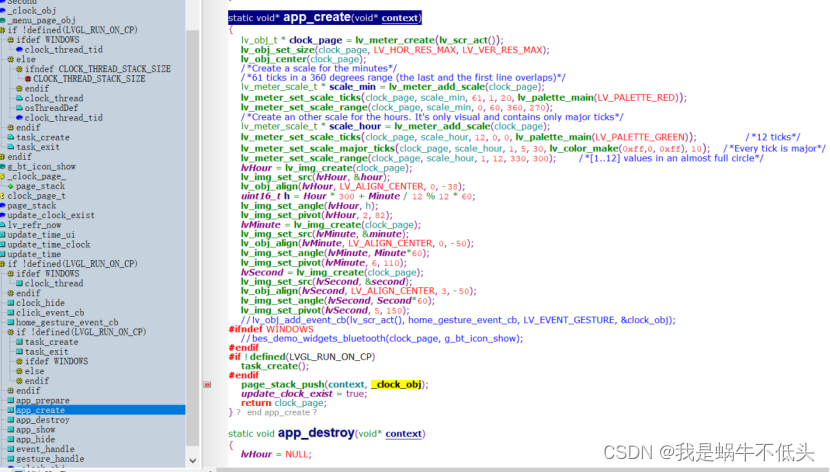Click the icon beside home_gesture_event_cb
The width and height of the screenshot is (830, 472).
point(11,322)
